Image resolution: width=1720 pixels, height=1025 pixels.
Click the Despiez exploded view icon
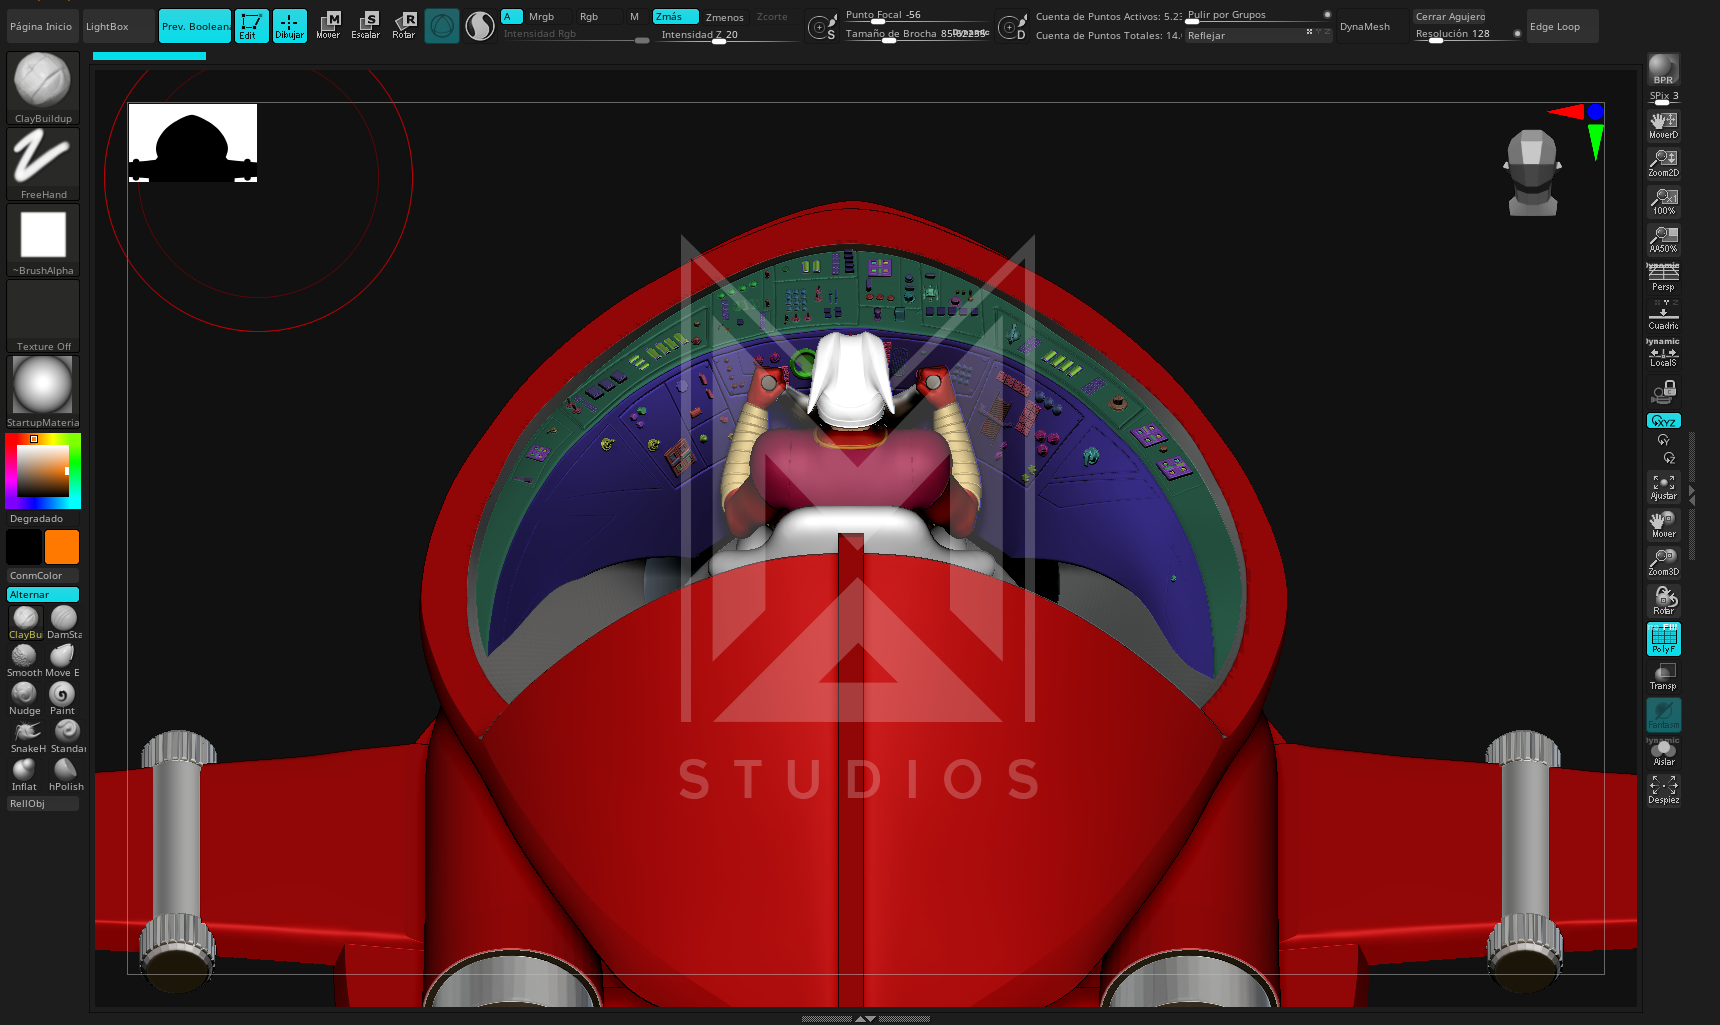coord(1663,790)
